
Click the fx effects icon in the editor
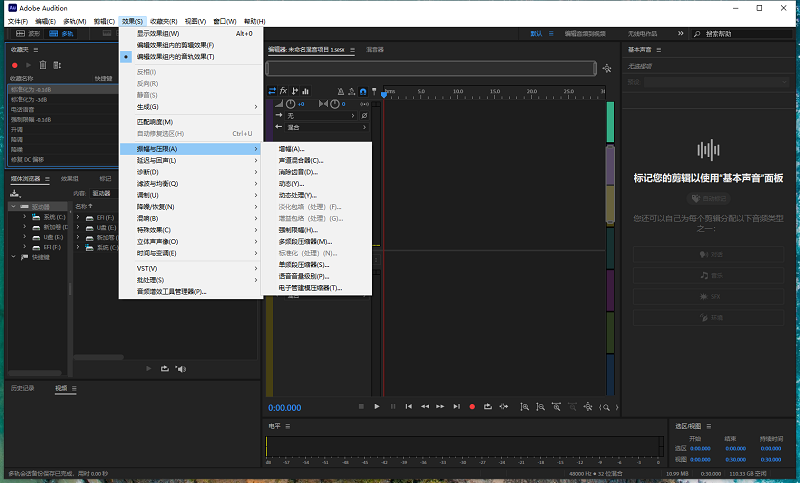tap(283, 92)
